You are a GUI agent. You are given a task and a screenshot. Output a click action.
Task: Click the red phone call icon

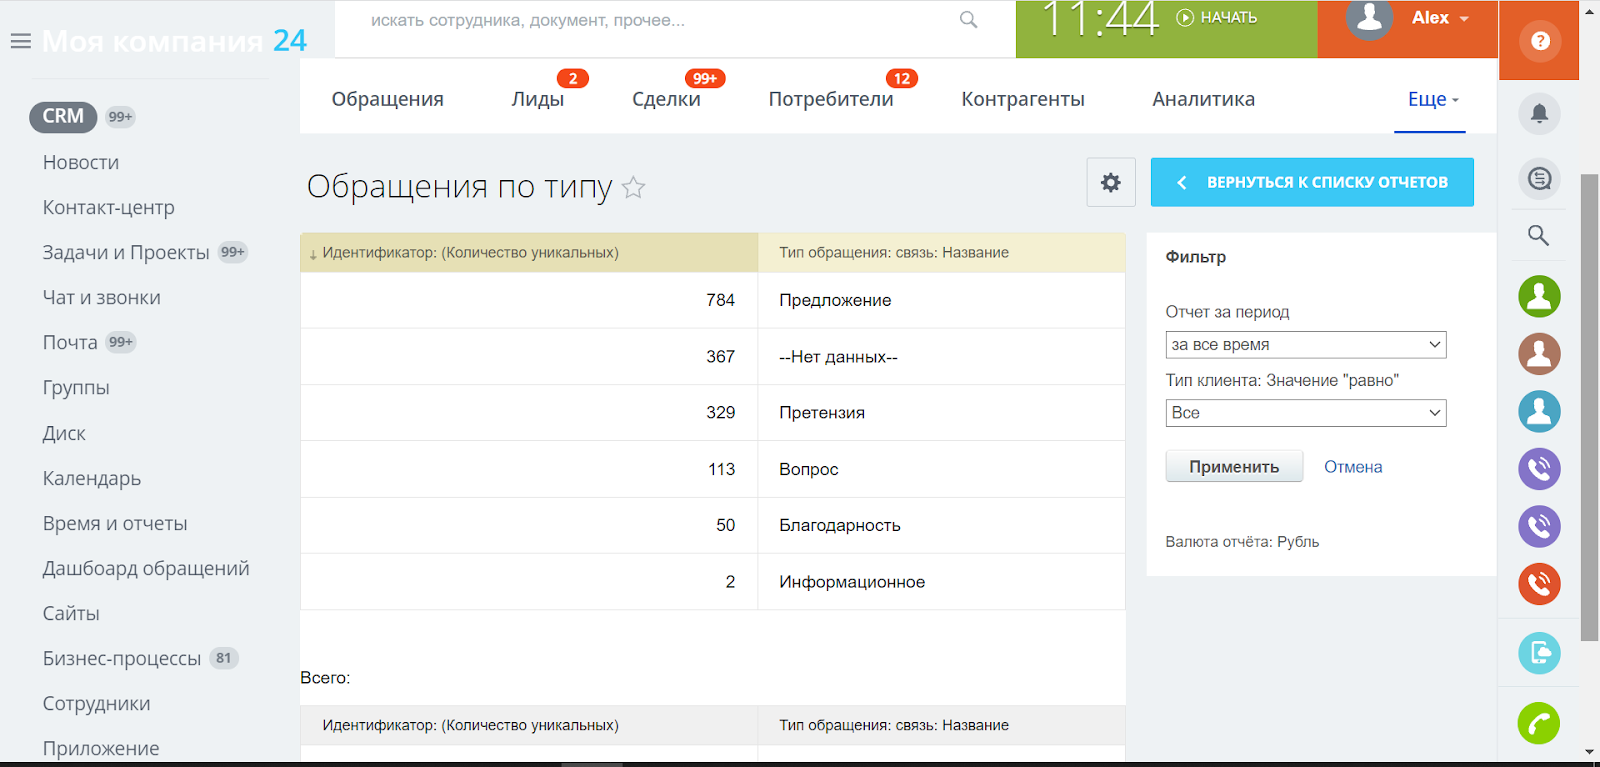click(x=1540, y=583)
